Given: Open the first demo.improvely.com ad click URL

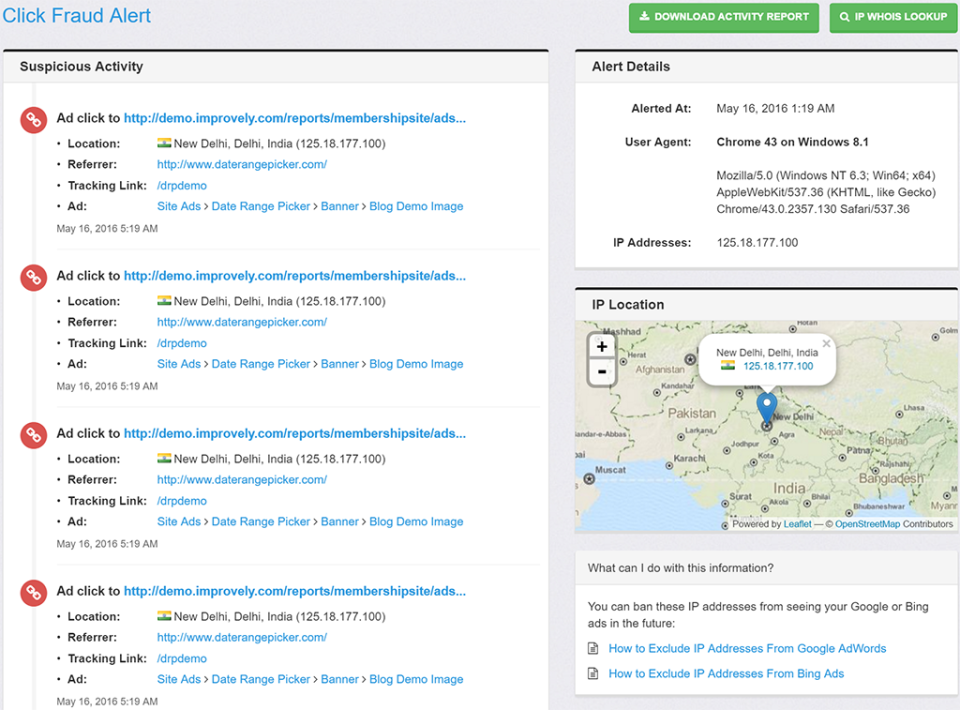Looking at the screenshot, I should tap(293, 117).
